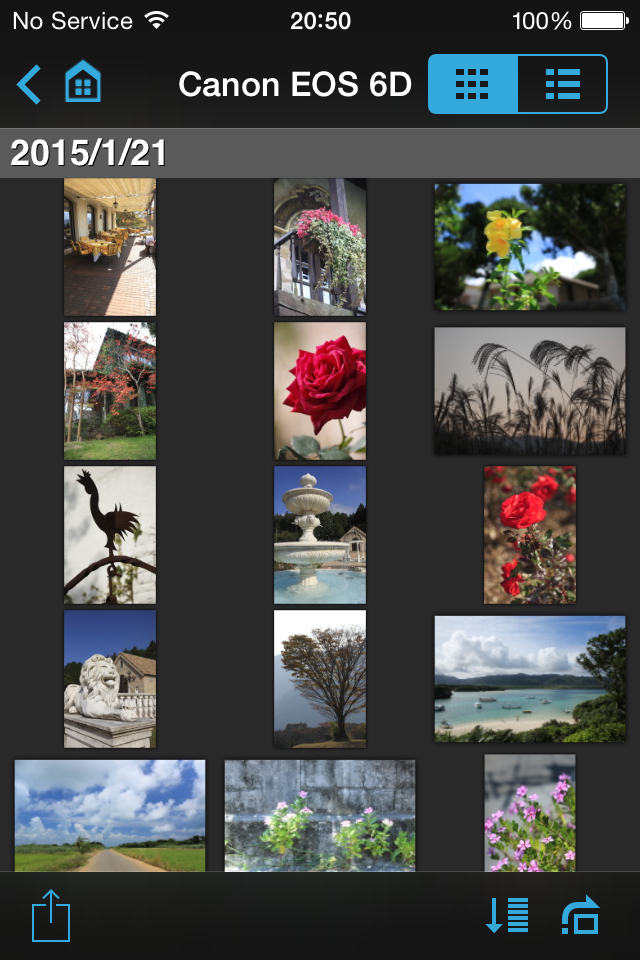The width and height of the screenshot is (640, 960).
Task: Open the sort order icon
Action: click(506, 916)
